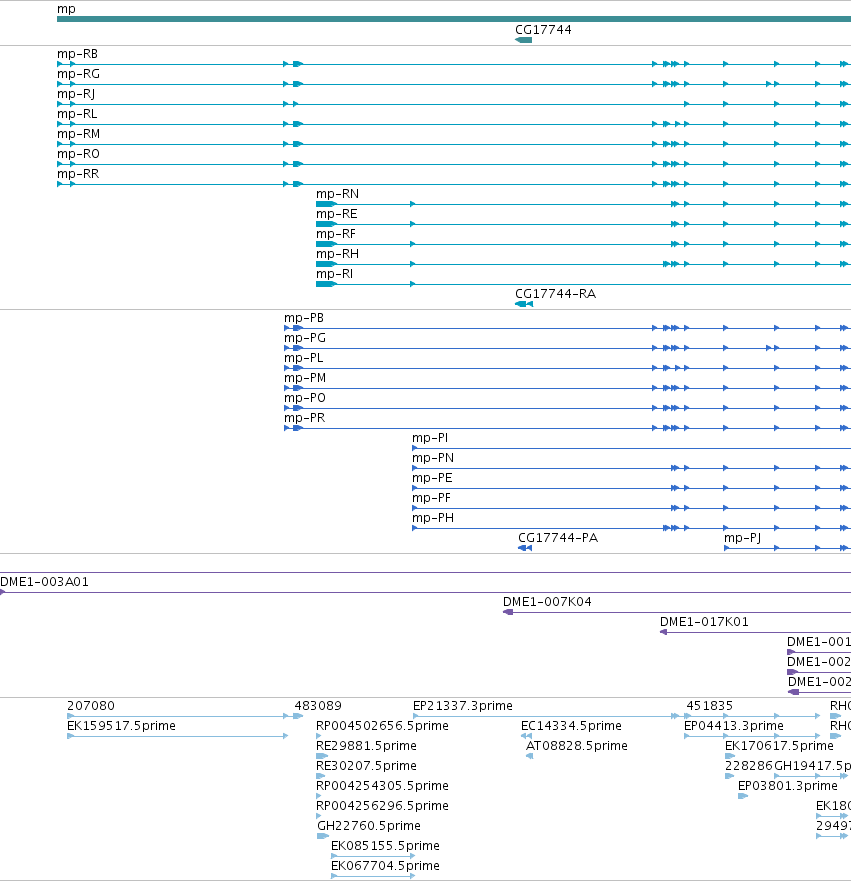
Task: Select the EST label '451835'
Action: 709,706
